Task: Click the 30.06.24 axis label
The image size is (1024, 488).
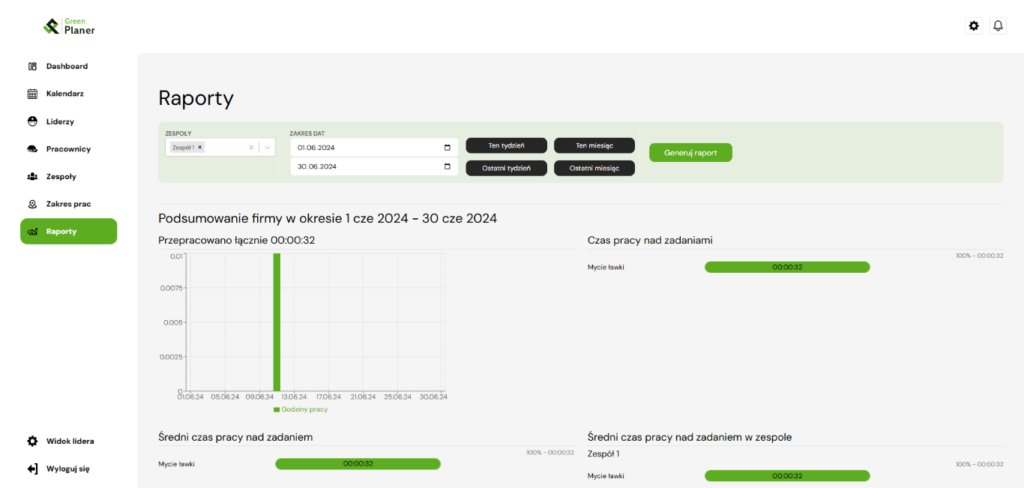Action: pos(433,396)
